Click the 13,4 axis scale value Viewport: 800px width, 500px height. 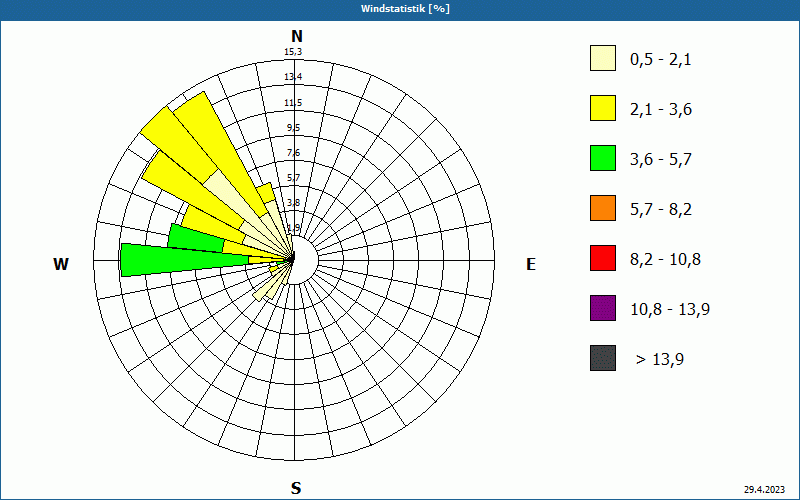click(293, 77)
